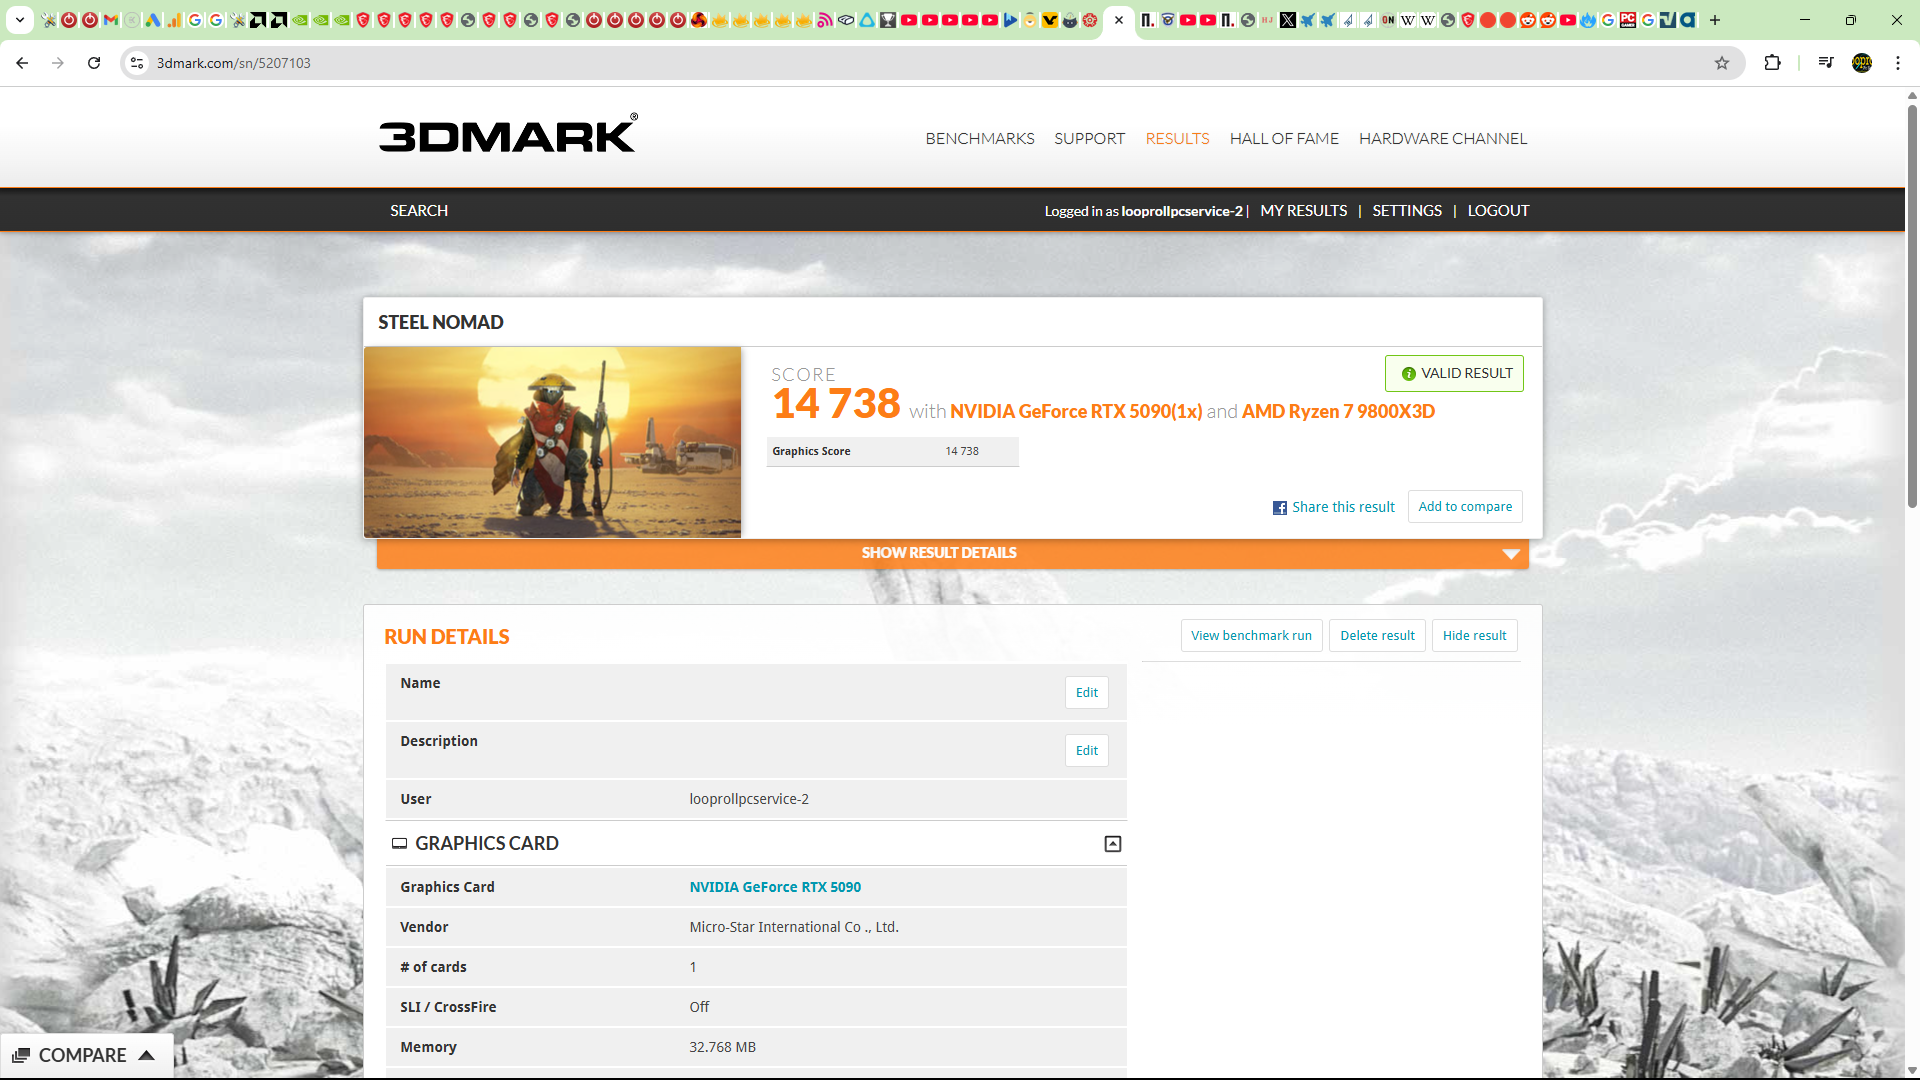This screenshot has height=1080, width=1920.
Task: Open the NVIDIA GeForce RTX 5090(1x) score link
Action: click(x=1075, y=412)
